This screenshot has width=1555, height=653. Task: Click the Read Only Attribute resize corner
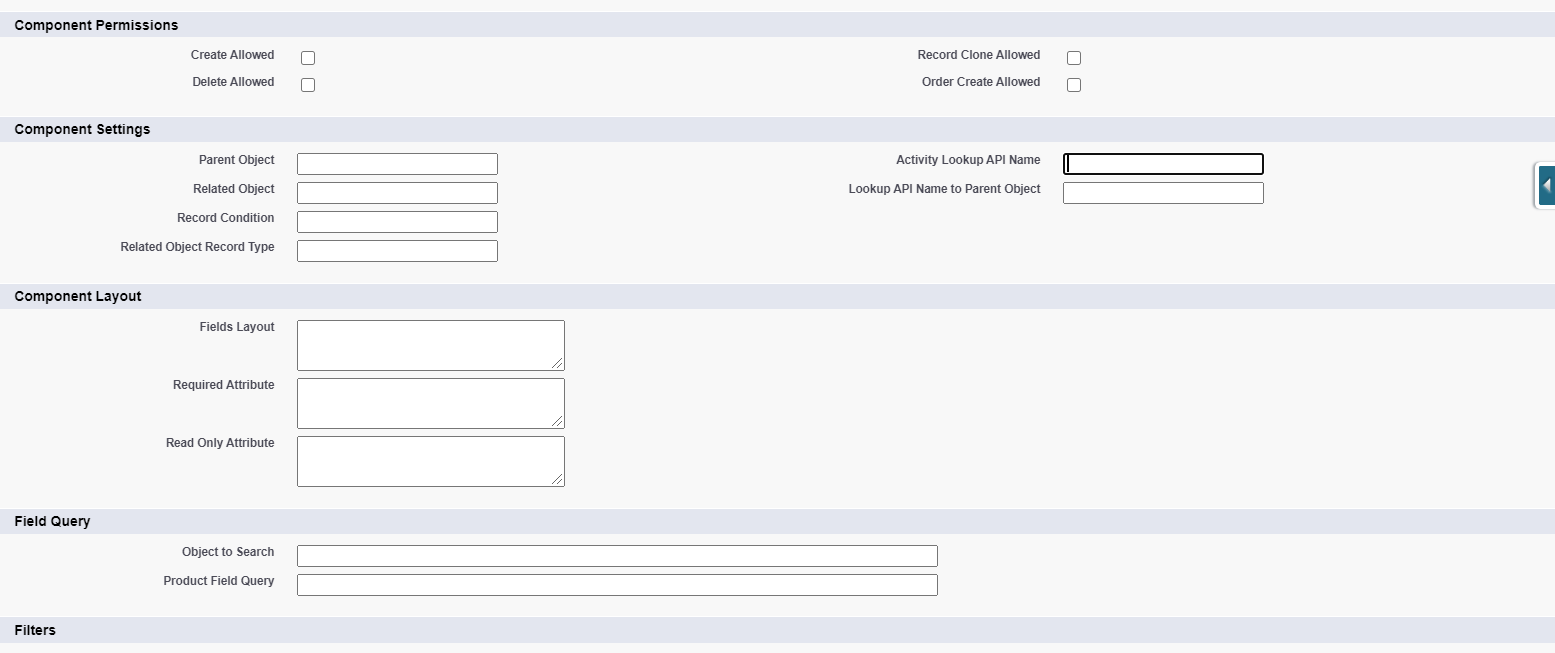pyautogui.click(x=558, y=480)
